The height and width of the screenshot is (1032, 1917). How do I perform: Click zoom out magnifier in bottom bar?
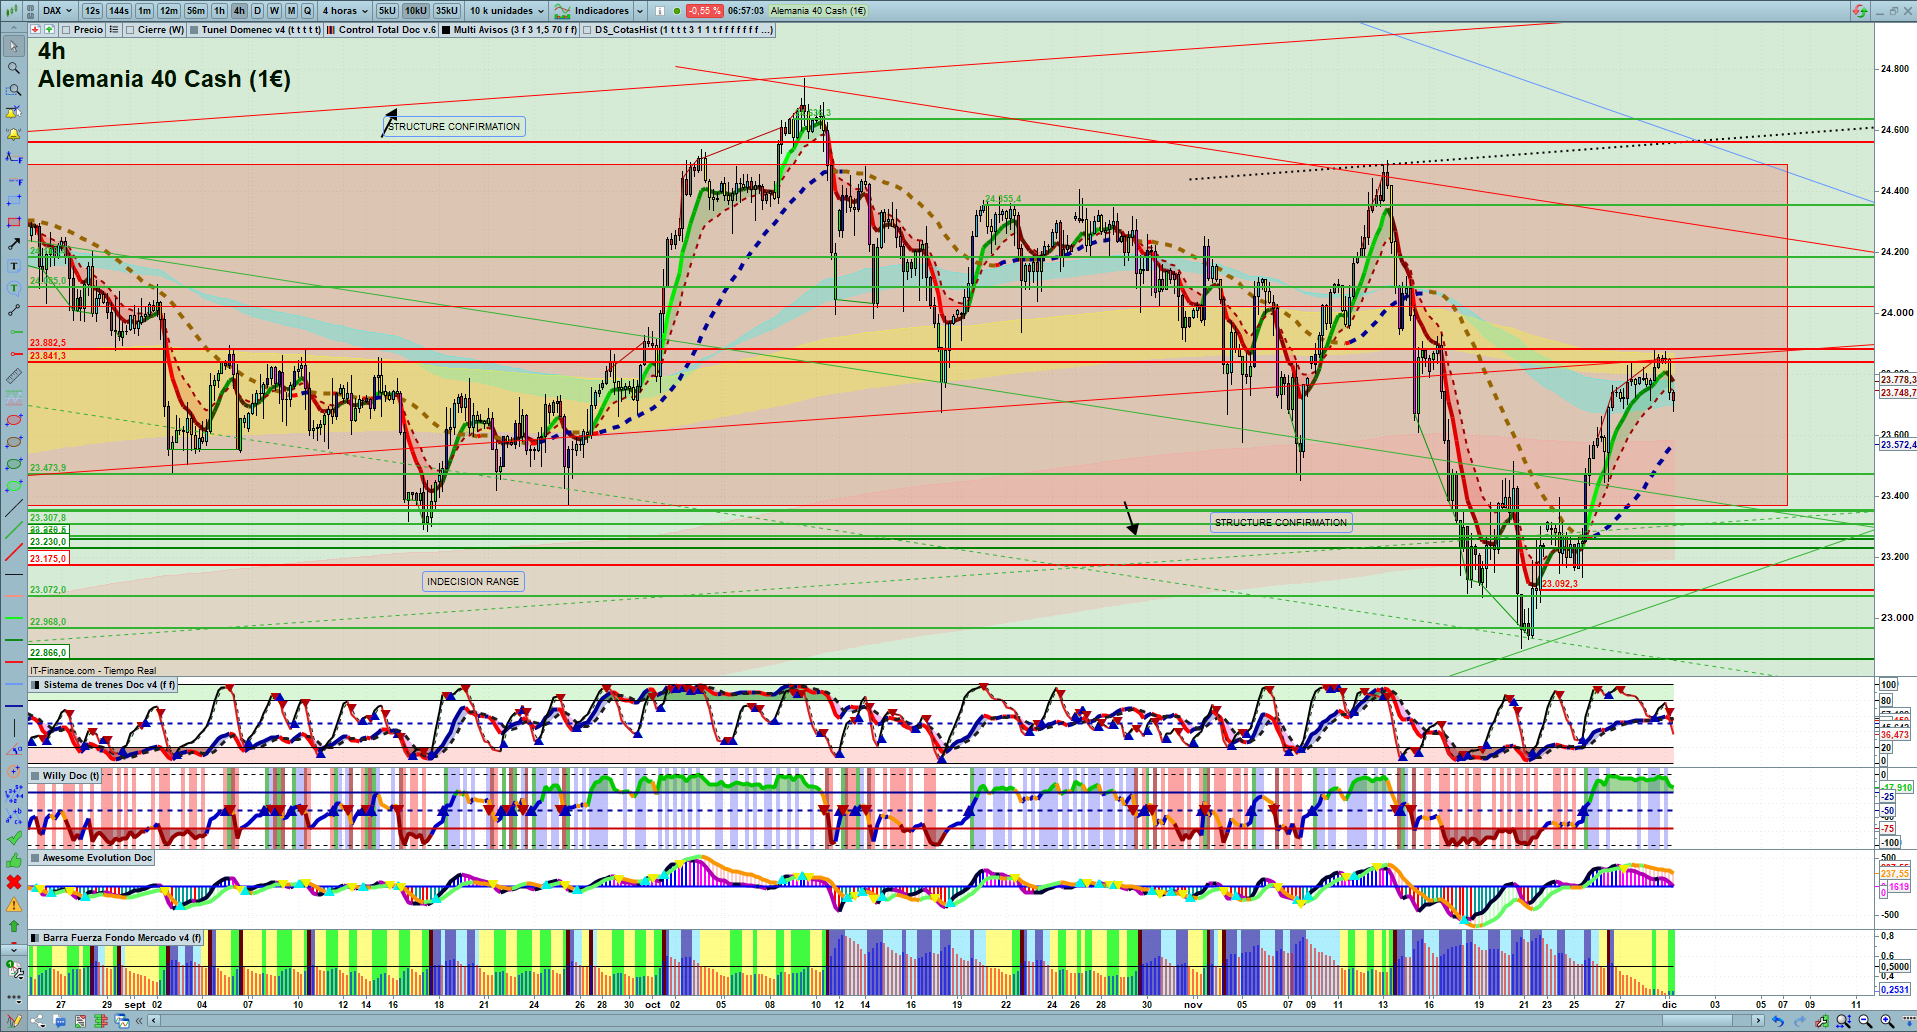click(x=1865, y=1021)
